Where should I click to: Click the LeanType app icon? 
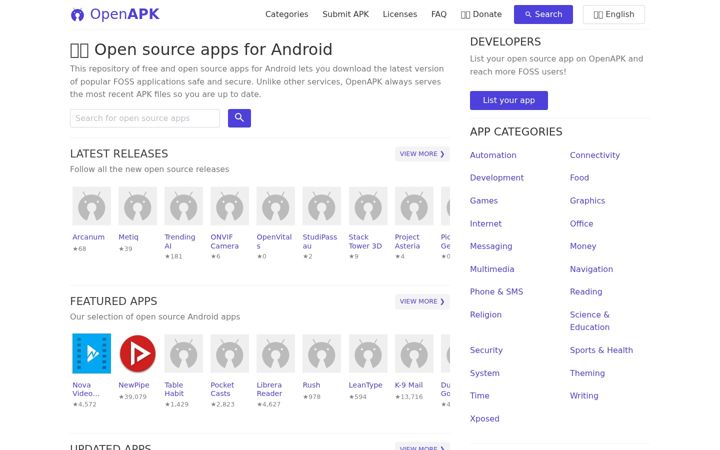[x=368, y=354]
